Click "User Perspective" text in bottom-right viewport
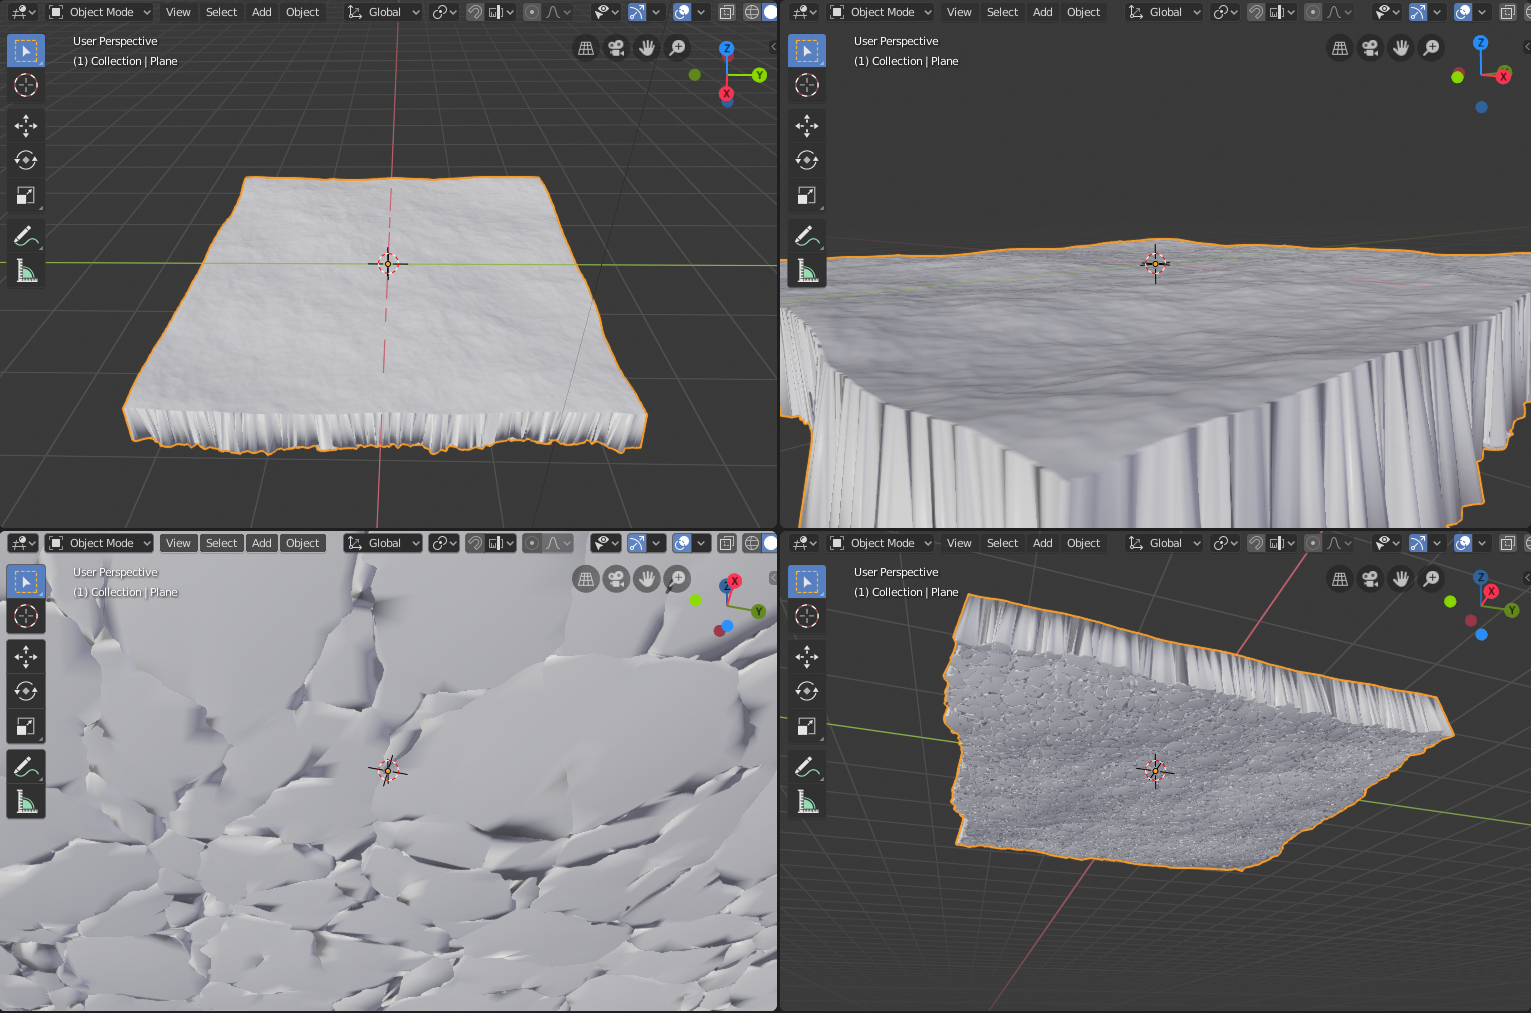Image resolution: width=1531 pixels, height=1013 pixels. click(x=896, y=572)
